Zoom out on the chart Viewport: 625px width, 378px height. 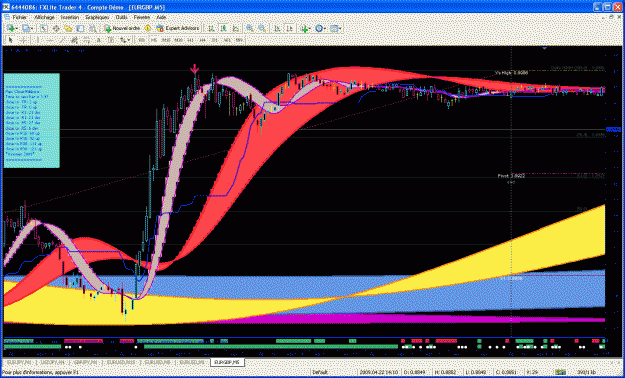click(x=262, y=28)
